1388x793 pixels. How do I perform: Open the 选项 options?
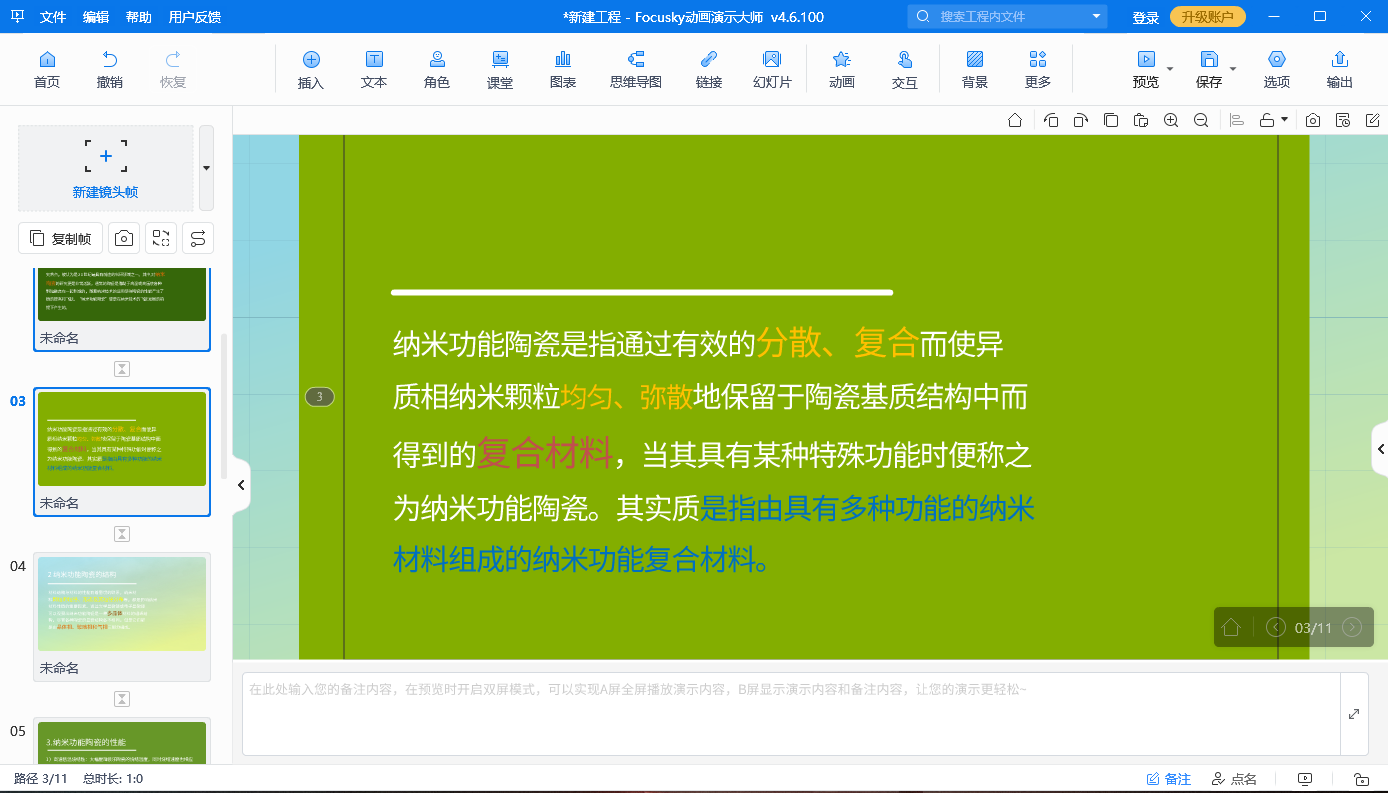click(1277, 70)
